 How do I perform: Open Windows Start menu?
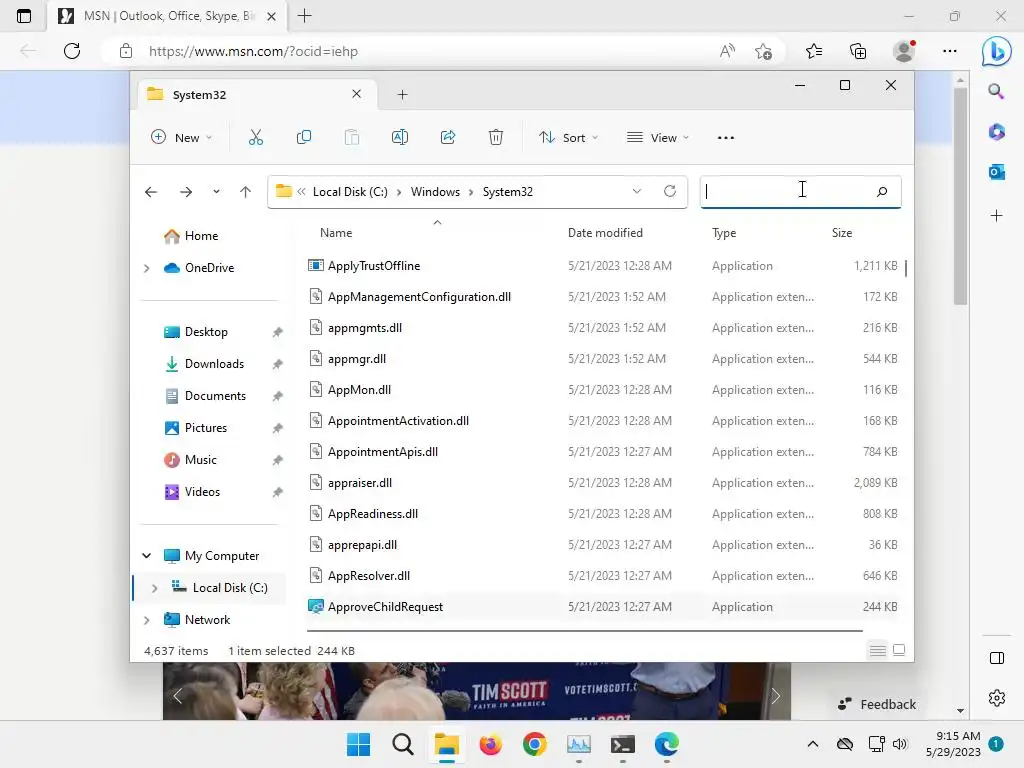coord(358,744)
